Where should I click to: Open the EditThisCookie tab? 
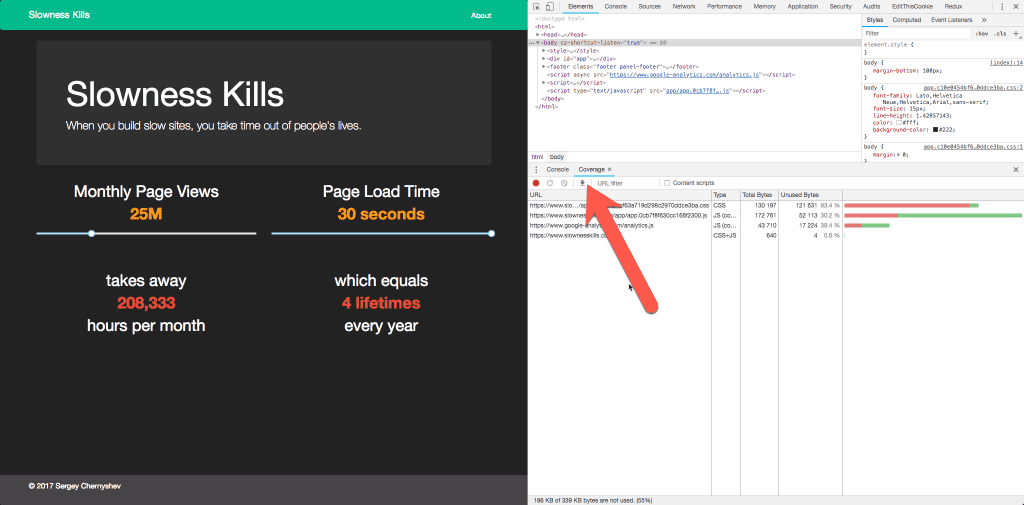pos(912,7)
